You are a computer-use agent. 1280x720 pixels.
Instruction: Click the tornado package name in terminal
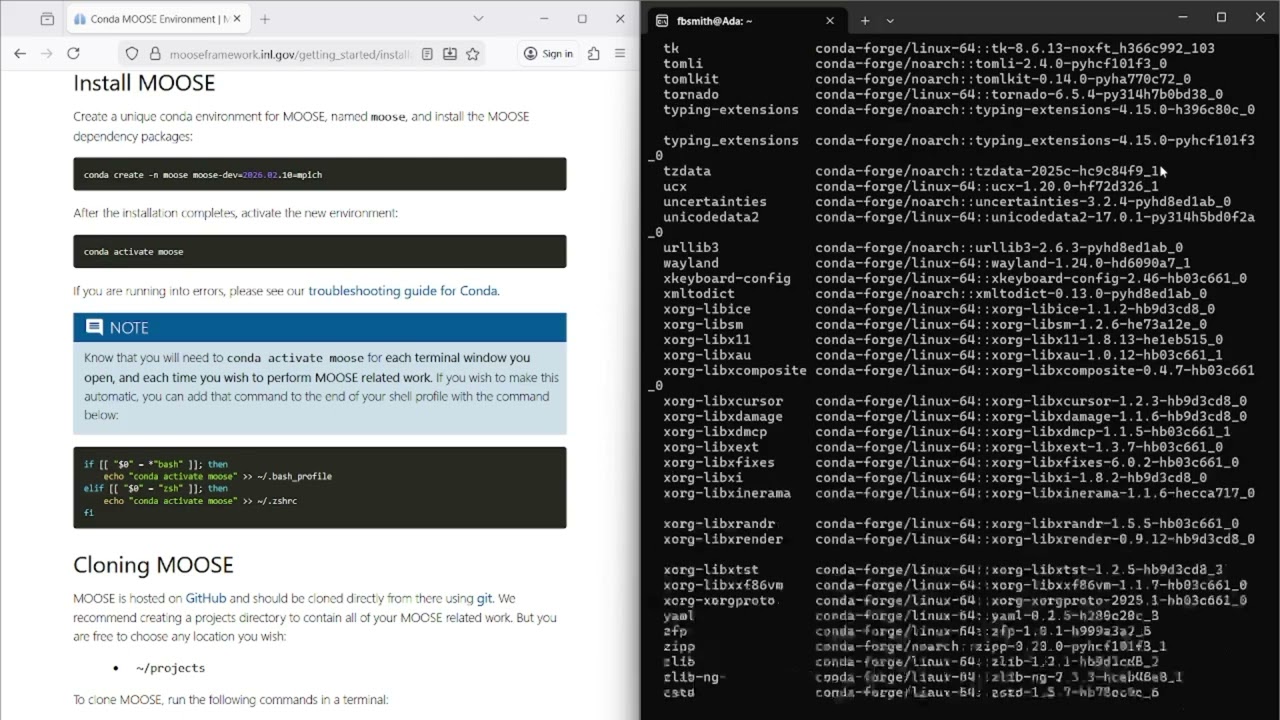[691, 95]
